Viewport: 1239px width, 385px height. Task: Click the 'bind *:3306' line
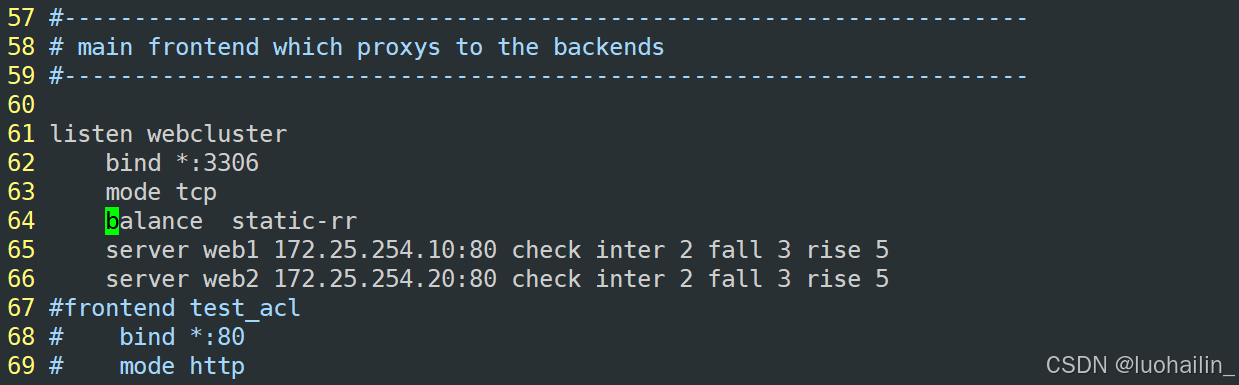pos(182,162)
